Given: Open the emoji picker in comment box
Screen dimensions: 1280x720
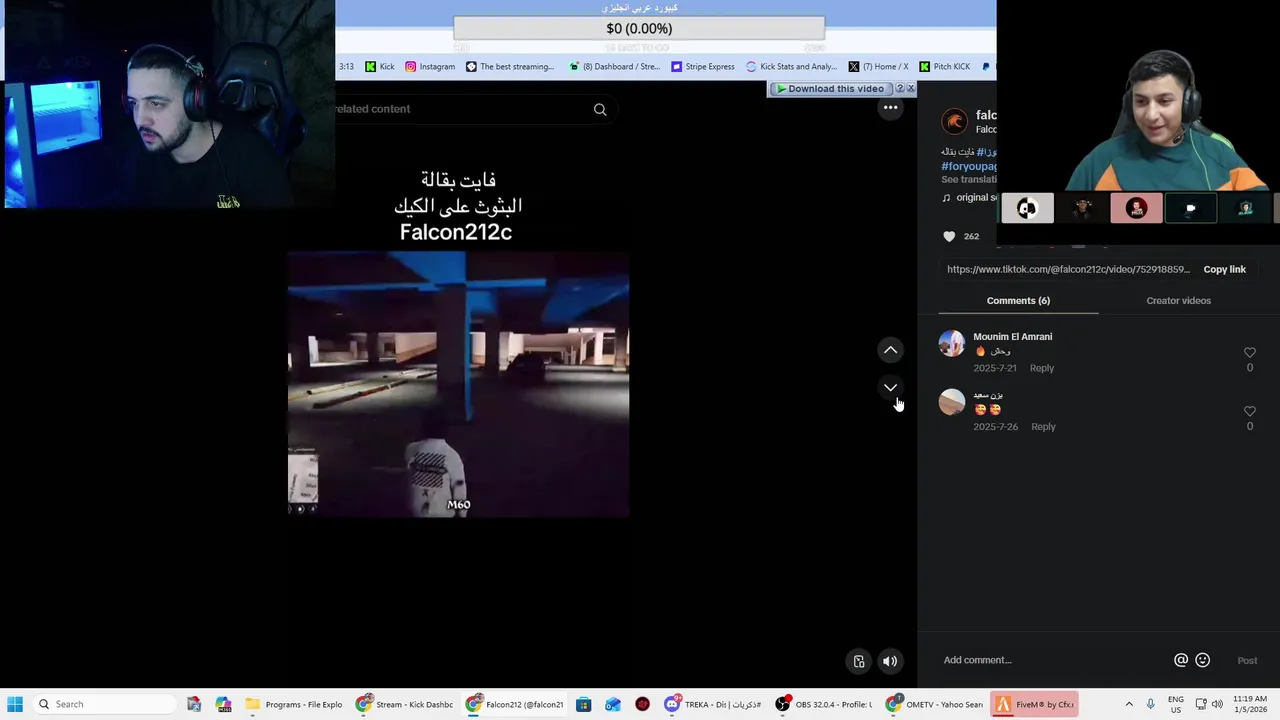Looking at the screenshot, I should tap(1203, 660).
